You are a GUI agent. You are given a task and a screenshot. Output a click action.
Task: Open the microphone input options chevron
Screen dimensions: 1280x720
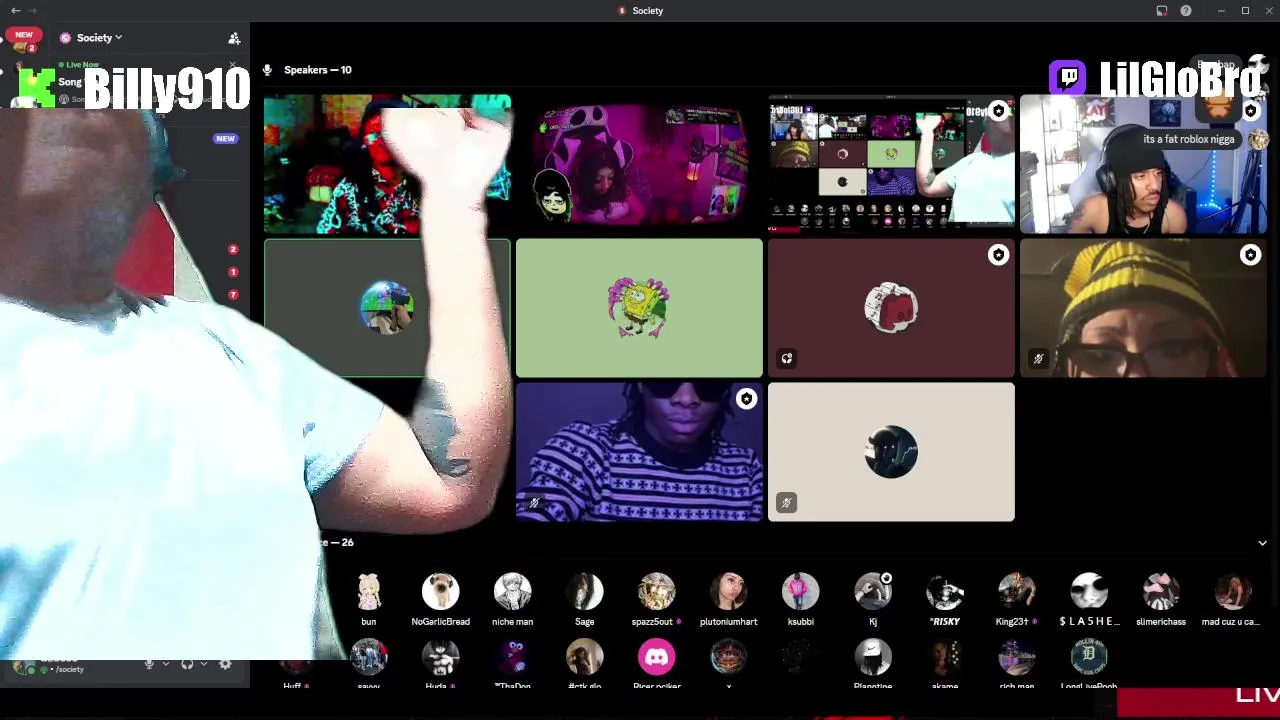click(166, 664)
